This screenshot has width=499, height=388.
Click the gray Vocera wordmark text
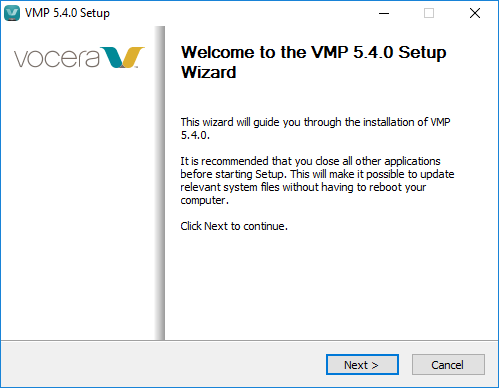click(57, 58)
